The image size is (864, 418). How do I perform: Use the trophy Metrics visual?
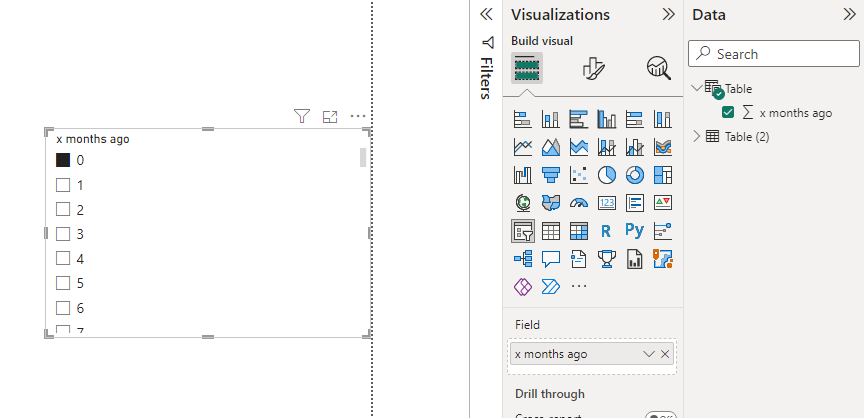point(607,258)
